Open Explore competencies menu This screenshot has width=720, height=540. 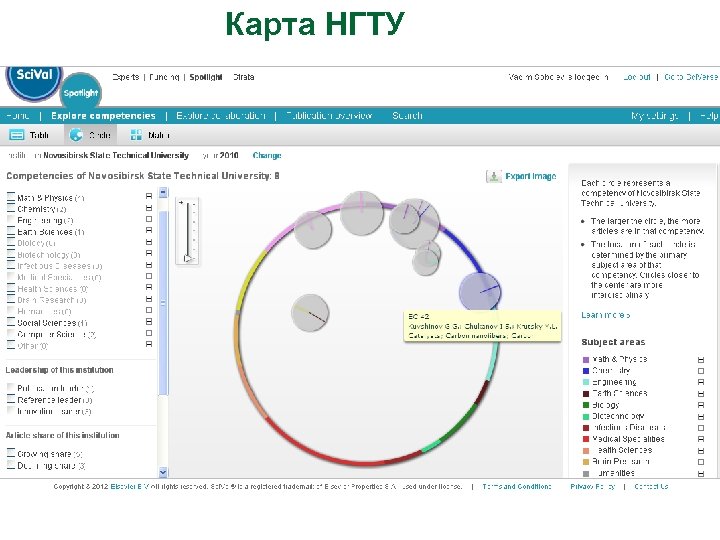(103, 116)
